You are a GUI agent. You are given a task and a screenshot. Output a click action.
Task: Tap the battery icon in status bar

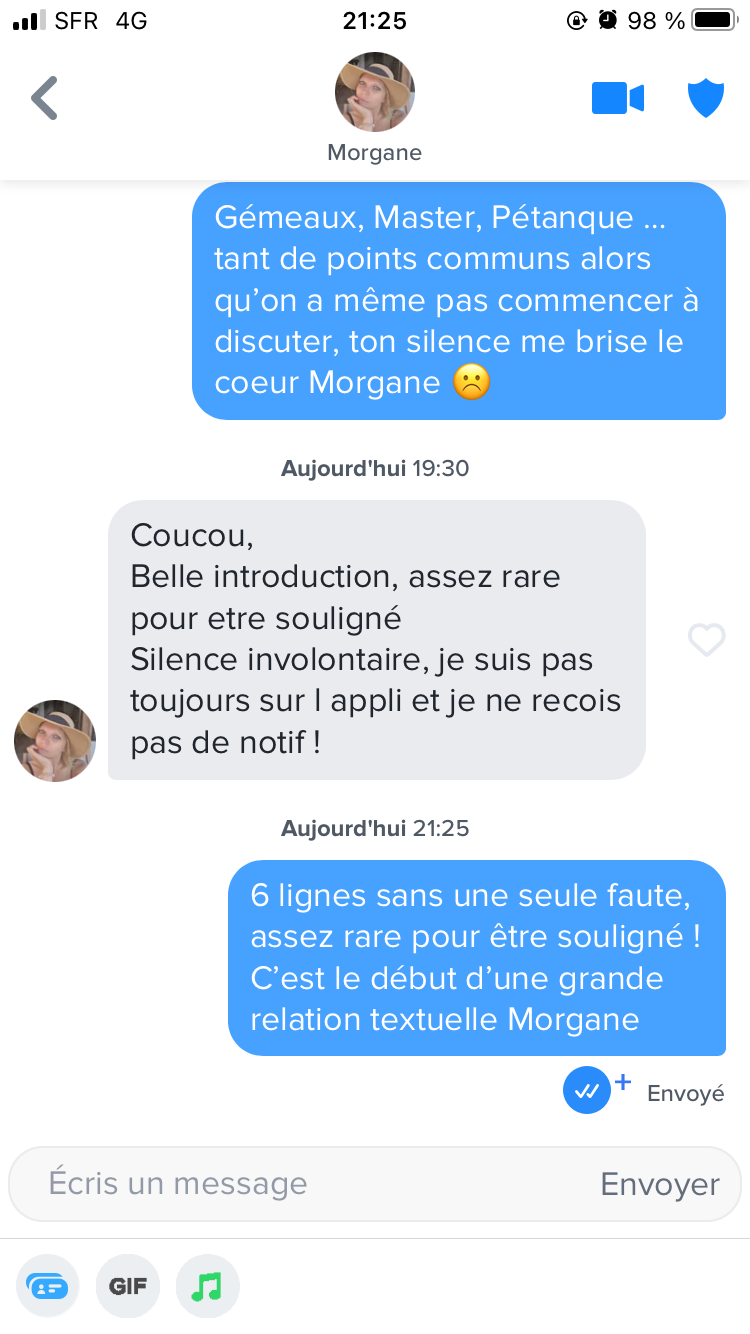[714, 20]
